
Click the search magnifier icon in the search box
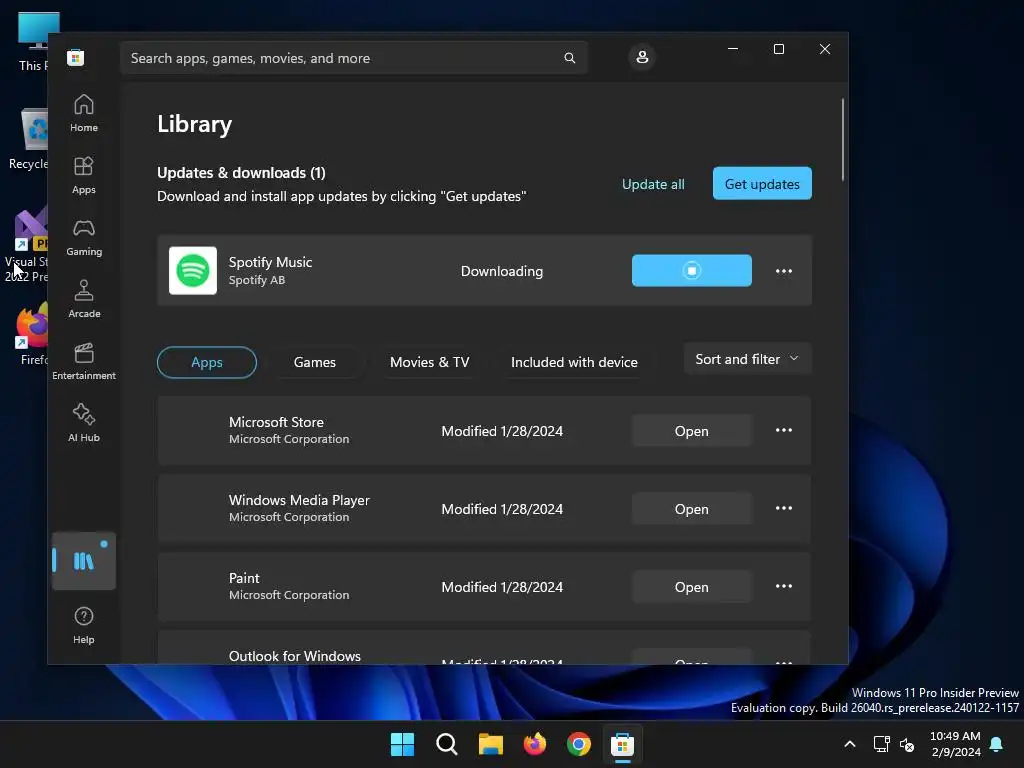[x=569, y=58]
